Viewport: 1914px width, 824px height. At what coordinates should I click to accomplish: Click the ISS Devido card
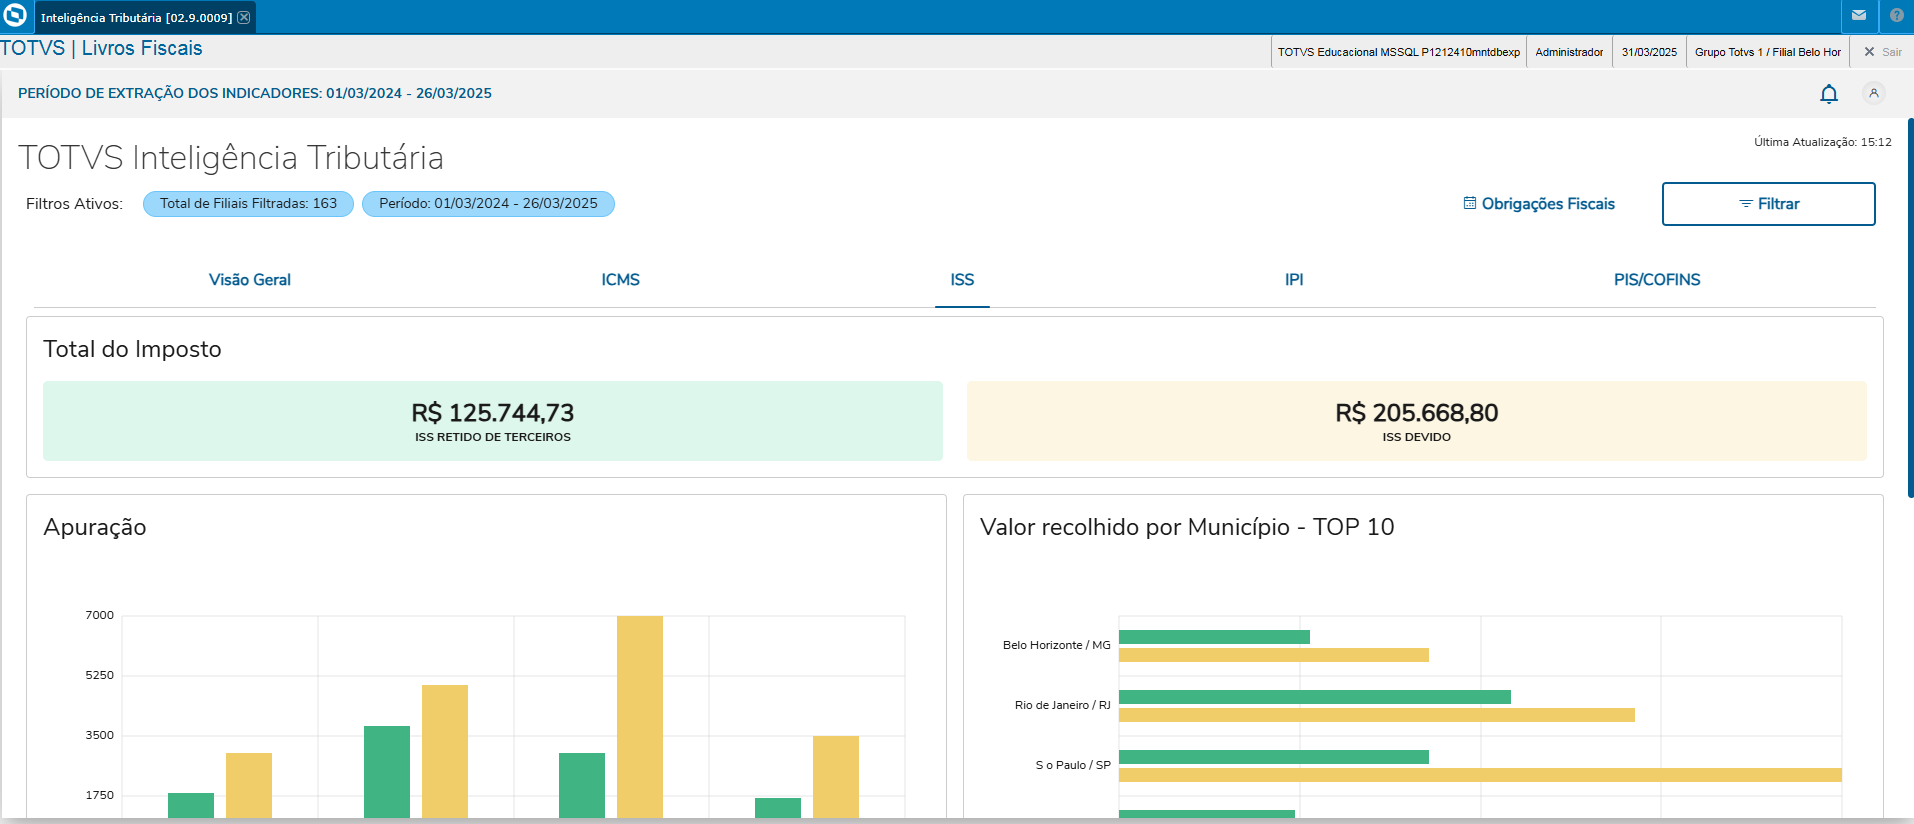(1417, 421)
